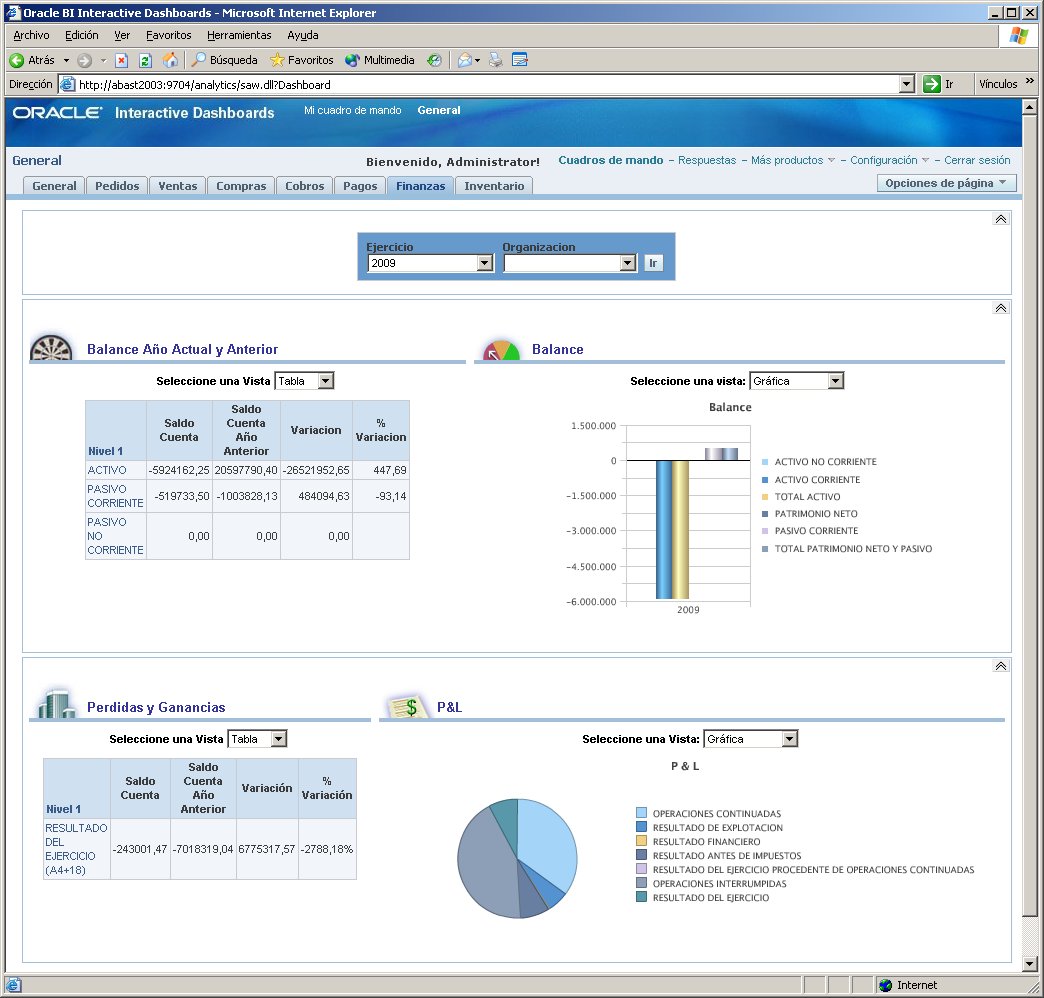Screen dimensions: 1044x998
Task: Open the Ejercicio year dropdown
Action: click(x=484, y=264)
